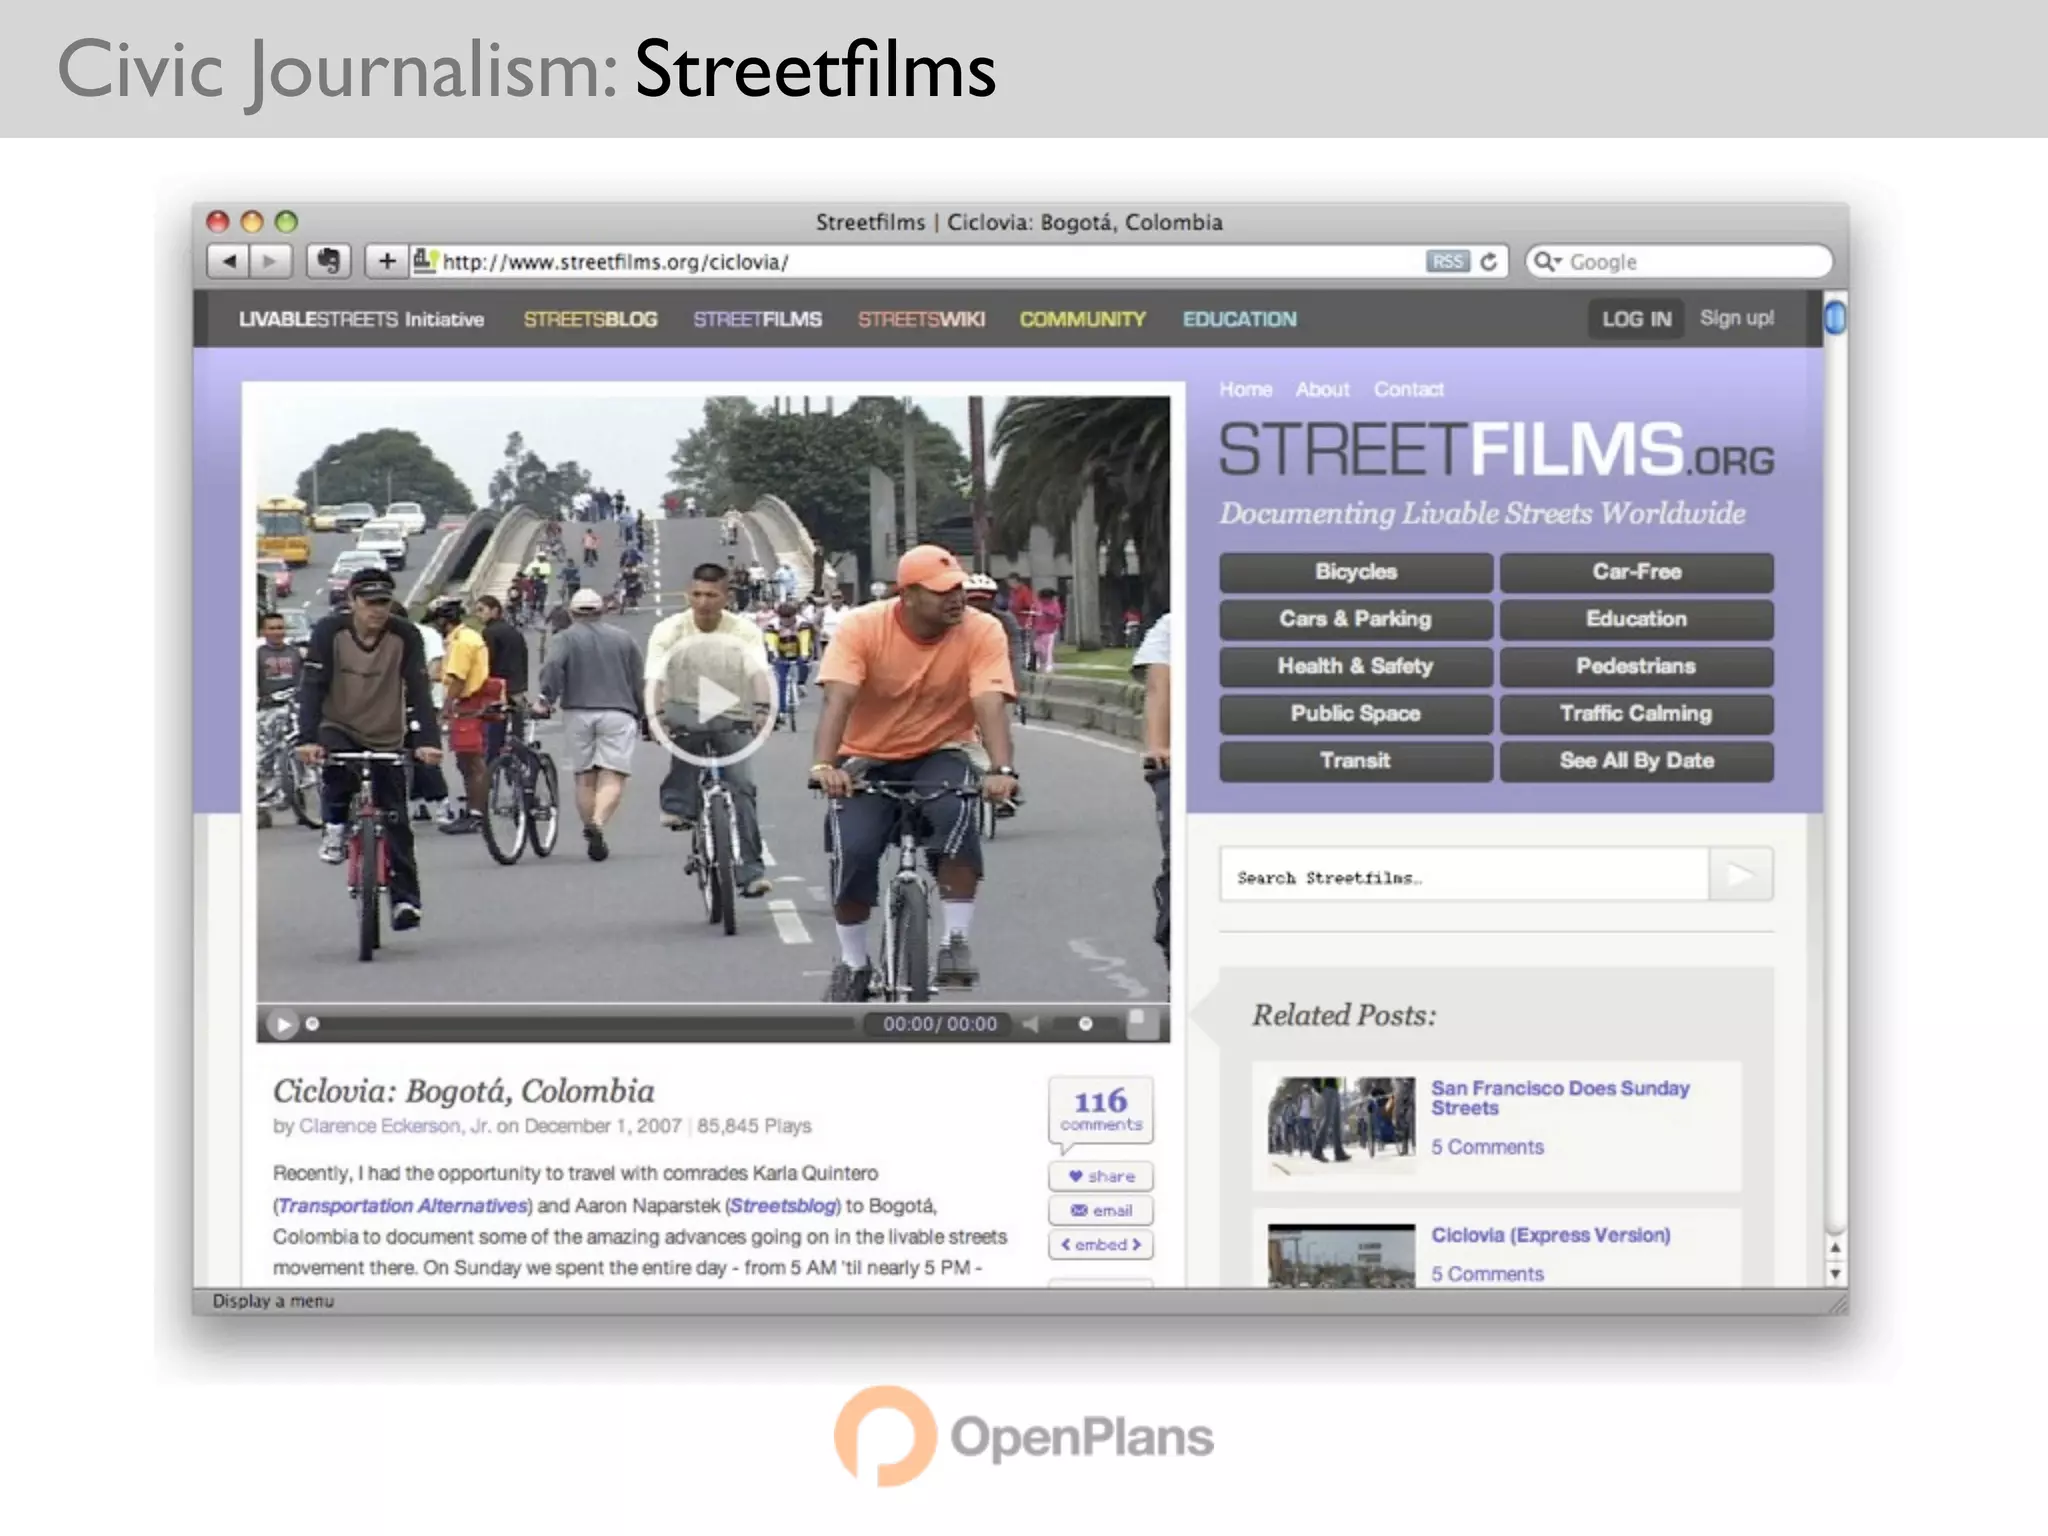
Task: Open the STREETSBLOG nav item
Action: click(590, 319)
